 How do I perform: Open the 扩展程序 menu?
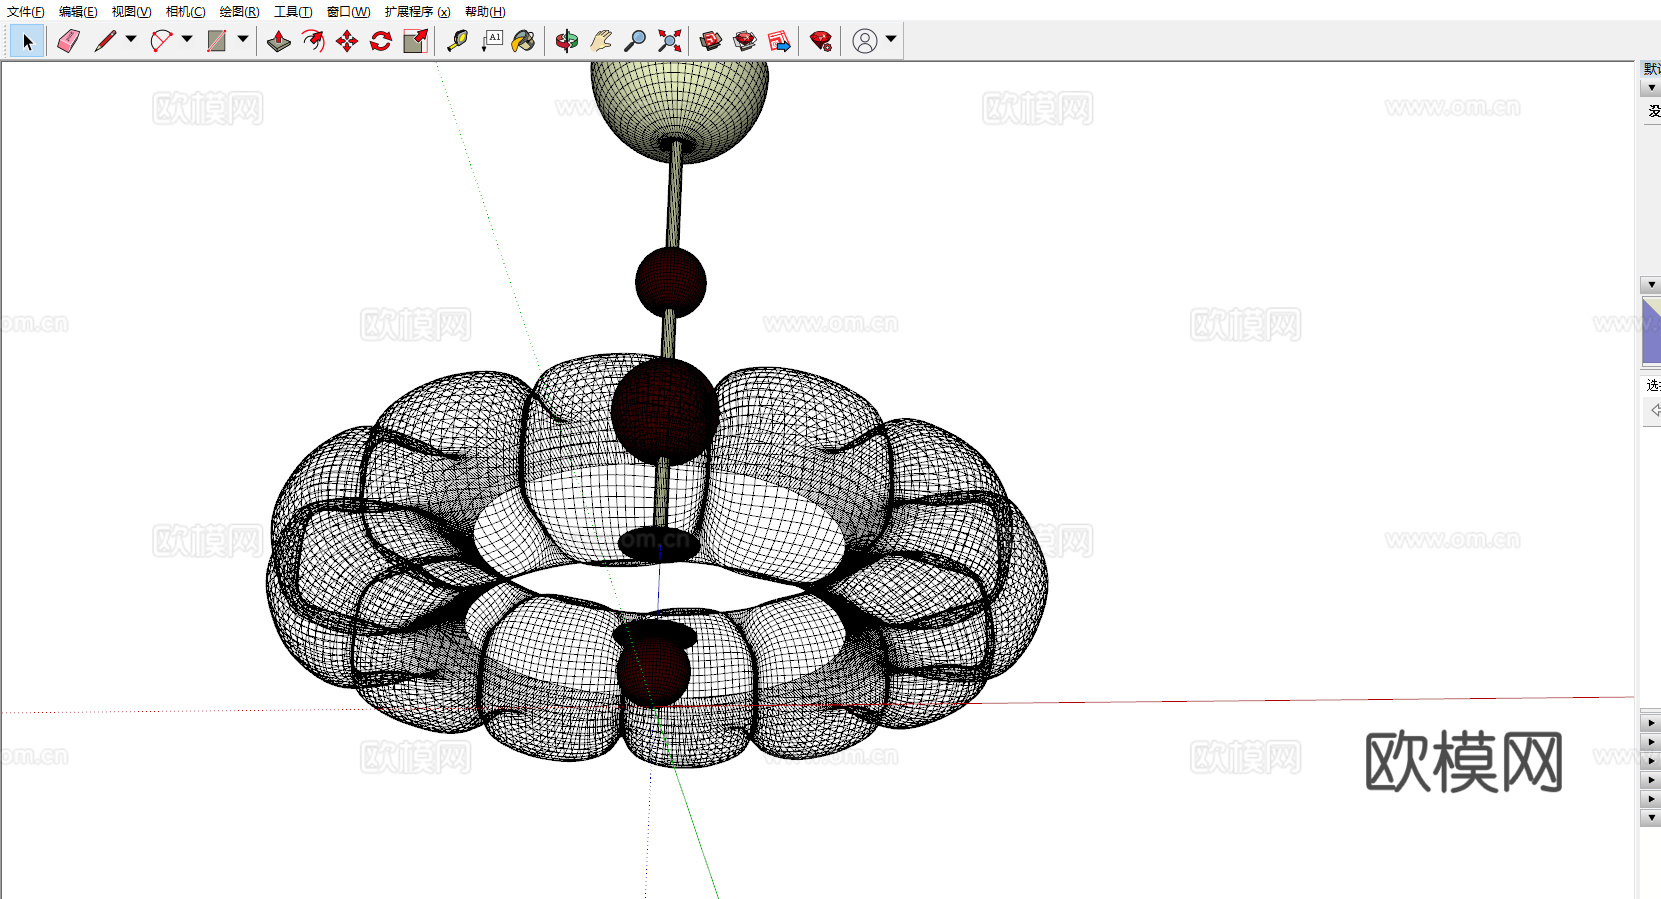[417, 12]
